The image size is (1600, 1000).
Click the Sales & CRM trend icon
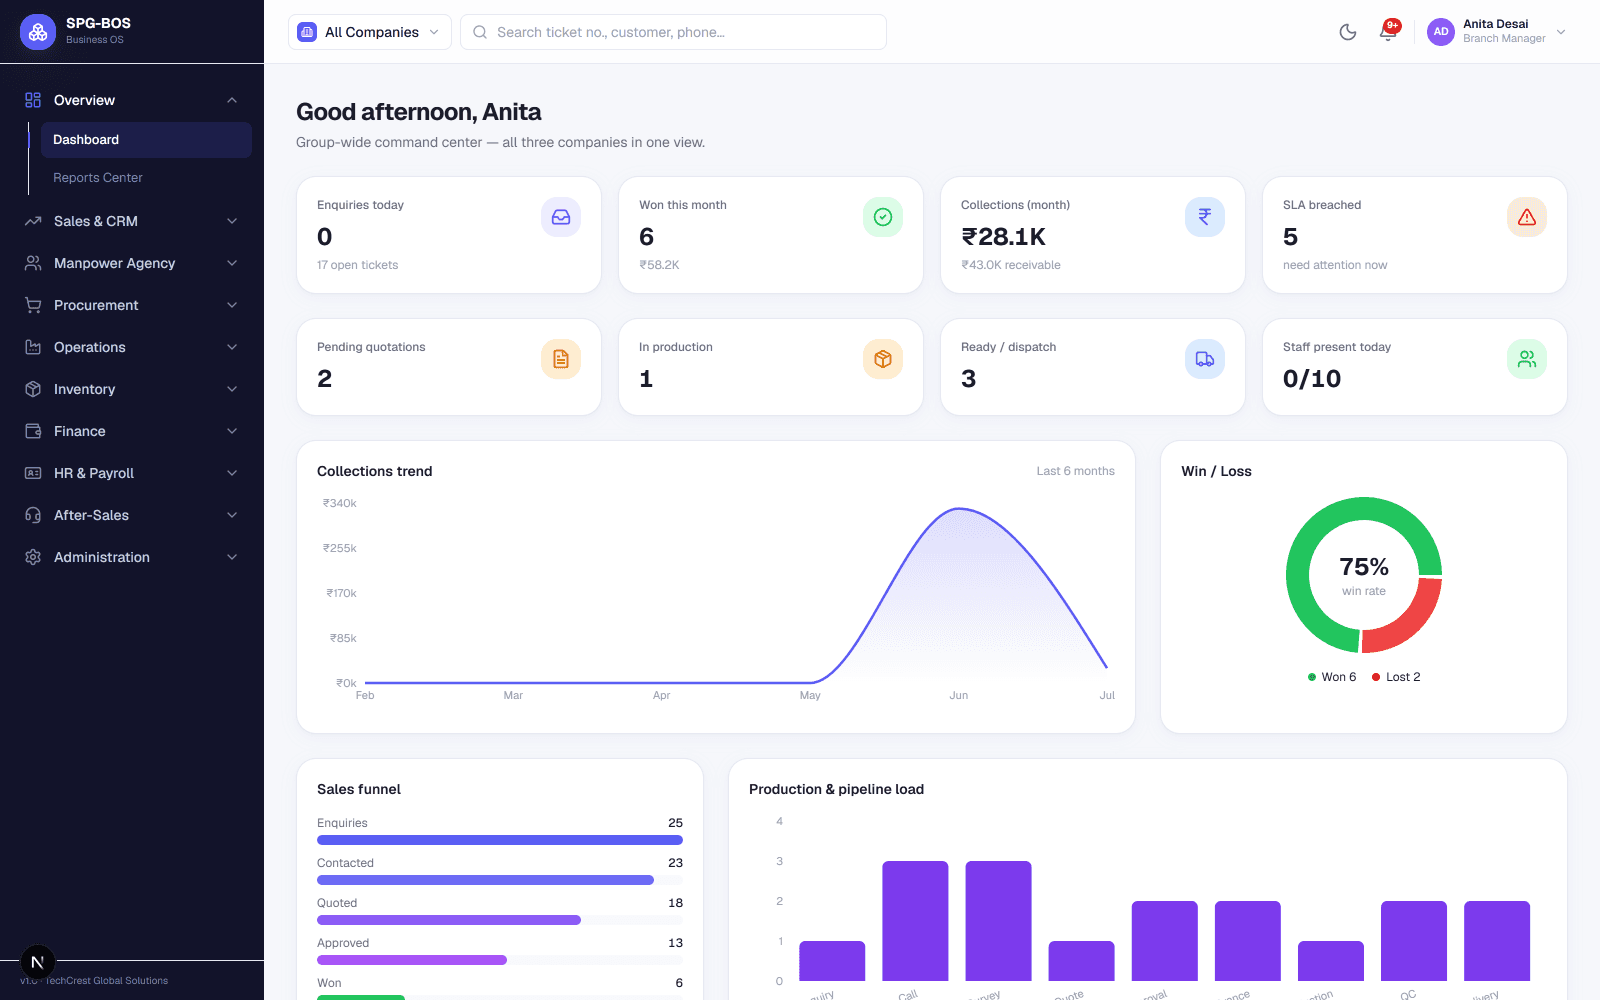(33, 221)
